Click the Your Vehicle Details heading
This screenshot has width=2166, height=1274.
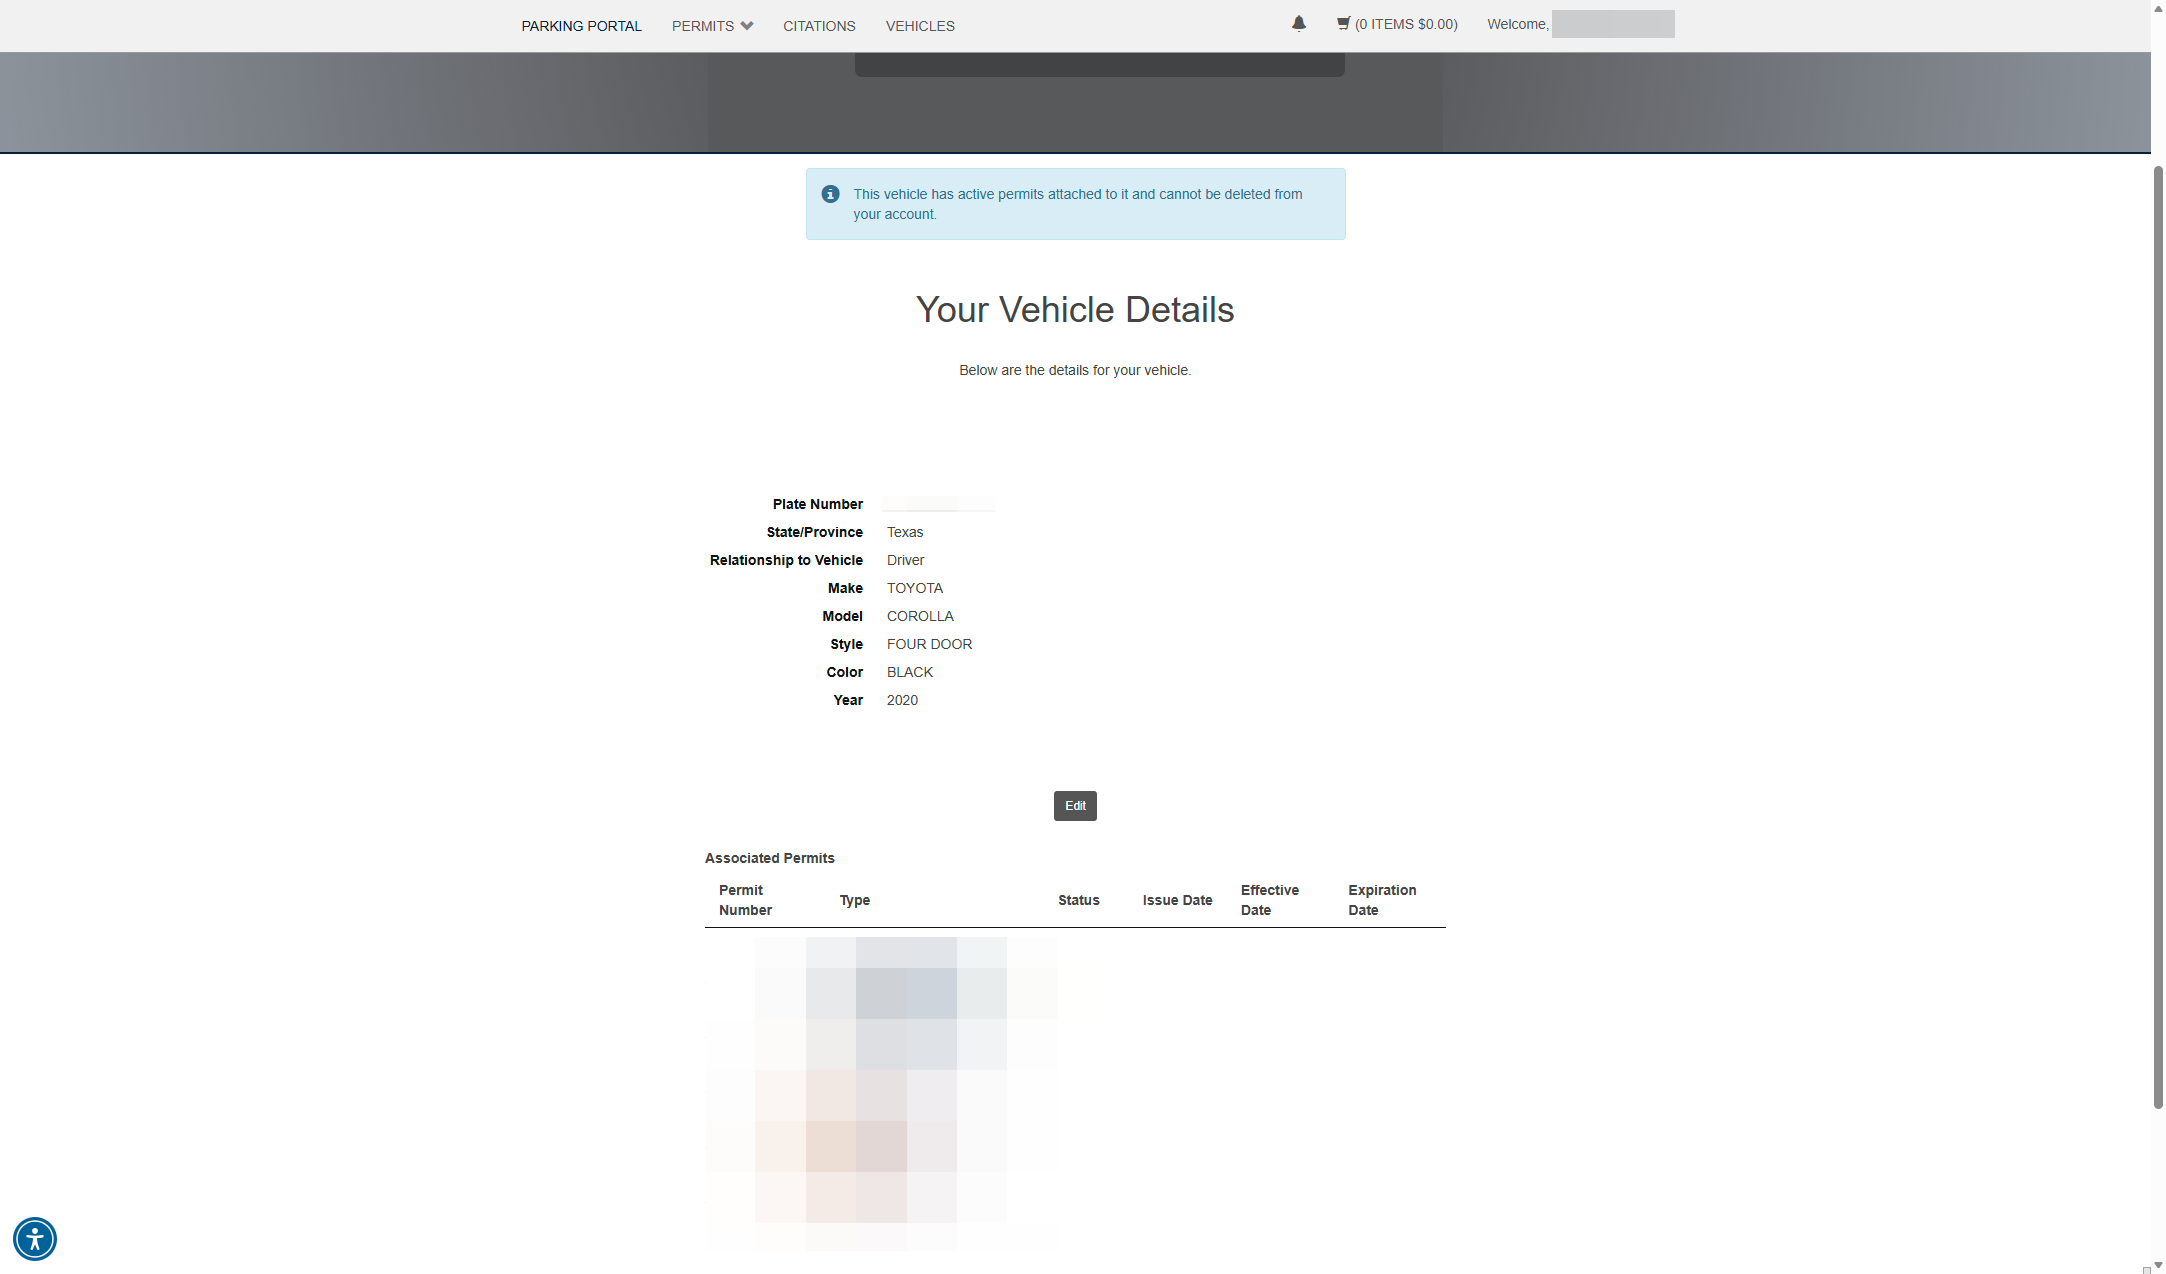(x=1075, y=310)
